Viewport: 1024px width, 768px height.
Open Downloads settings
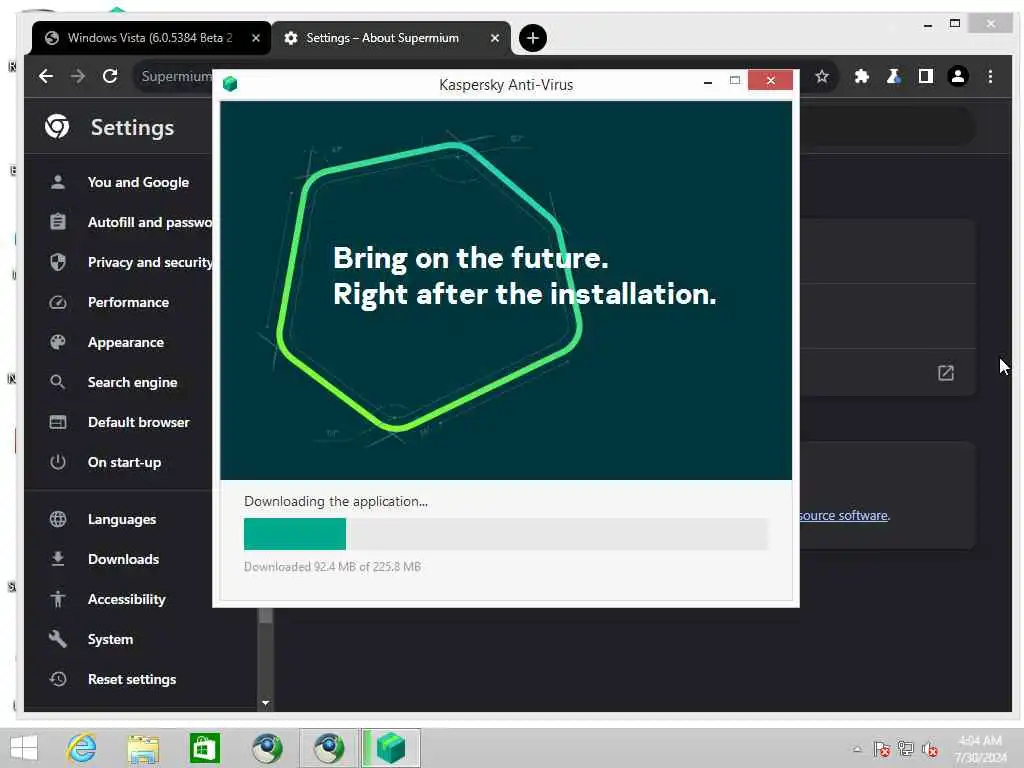point(124,559)
